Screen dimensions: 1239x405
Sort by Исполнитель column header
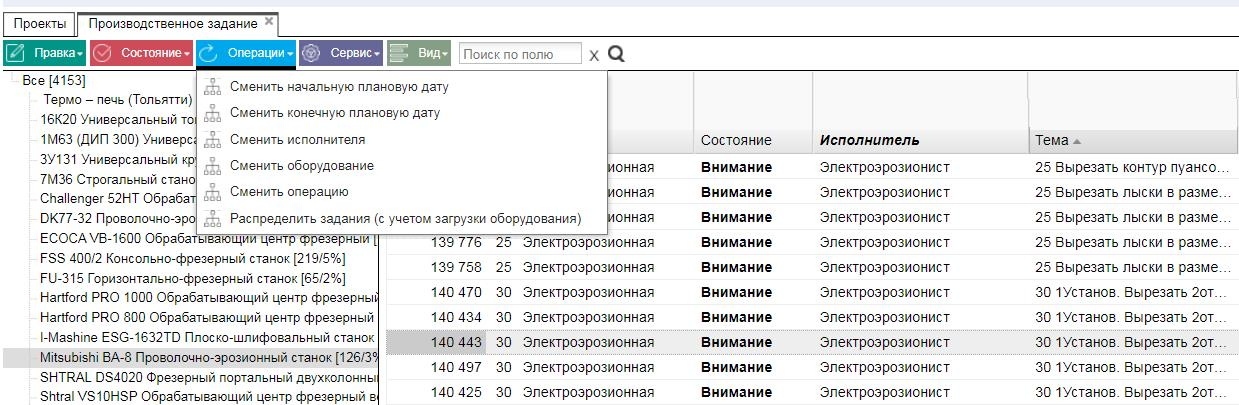[x=869, y=141]
